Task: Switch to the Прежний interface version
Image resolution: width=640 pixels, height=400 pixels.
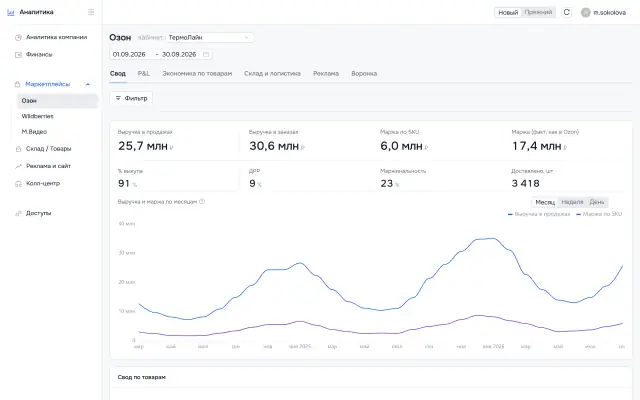Action: coord(538,13)
